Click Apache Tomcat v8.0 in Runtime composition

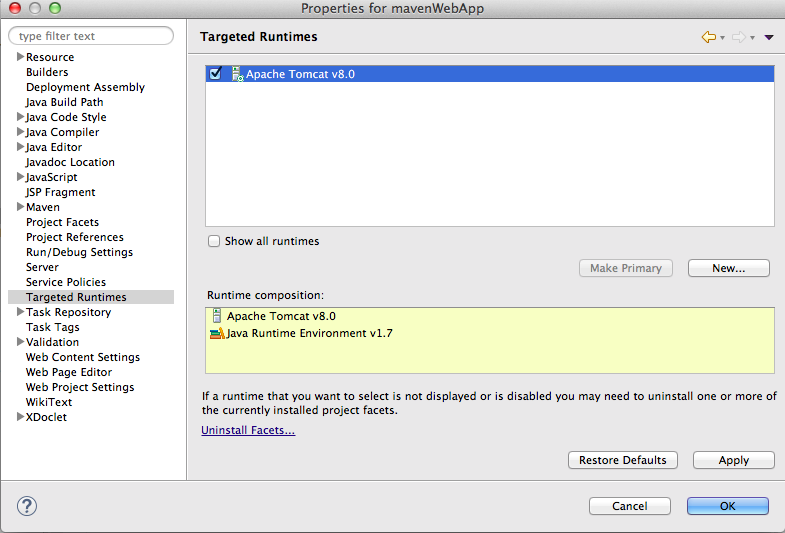281,316
